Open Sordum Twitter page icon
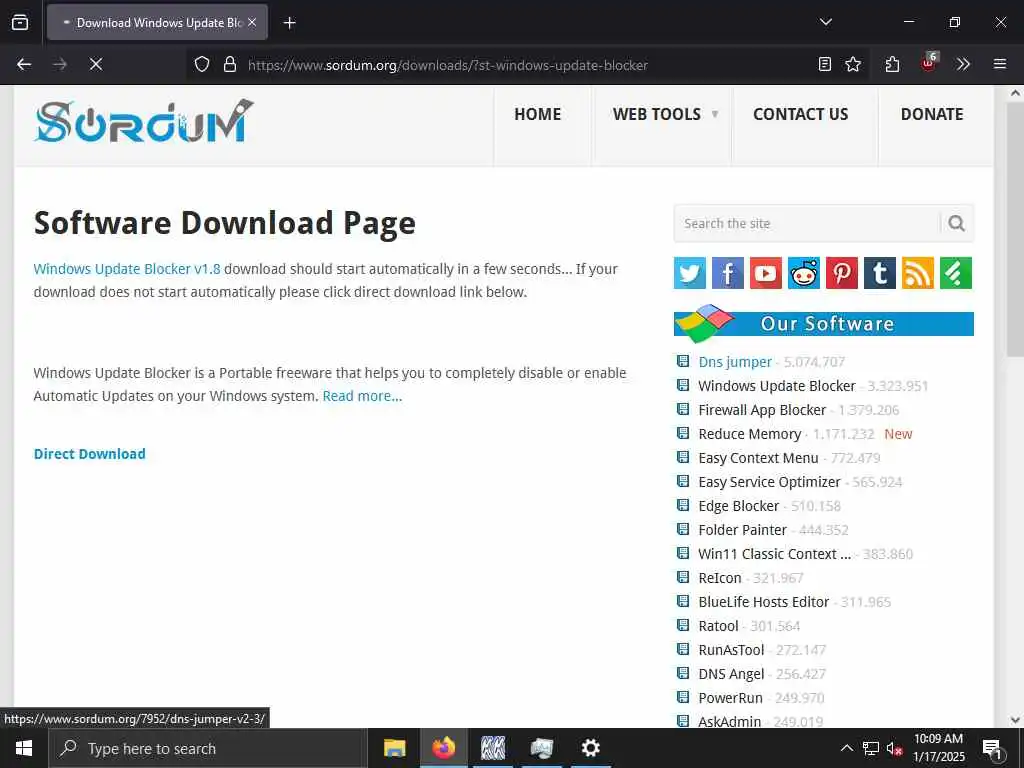Viewport: 1024px width, 768px height. point(690,272)
